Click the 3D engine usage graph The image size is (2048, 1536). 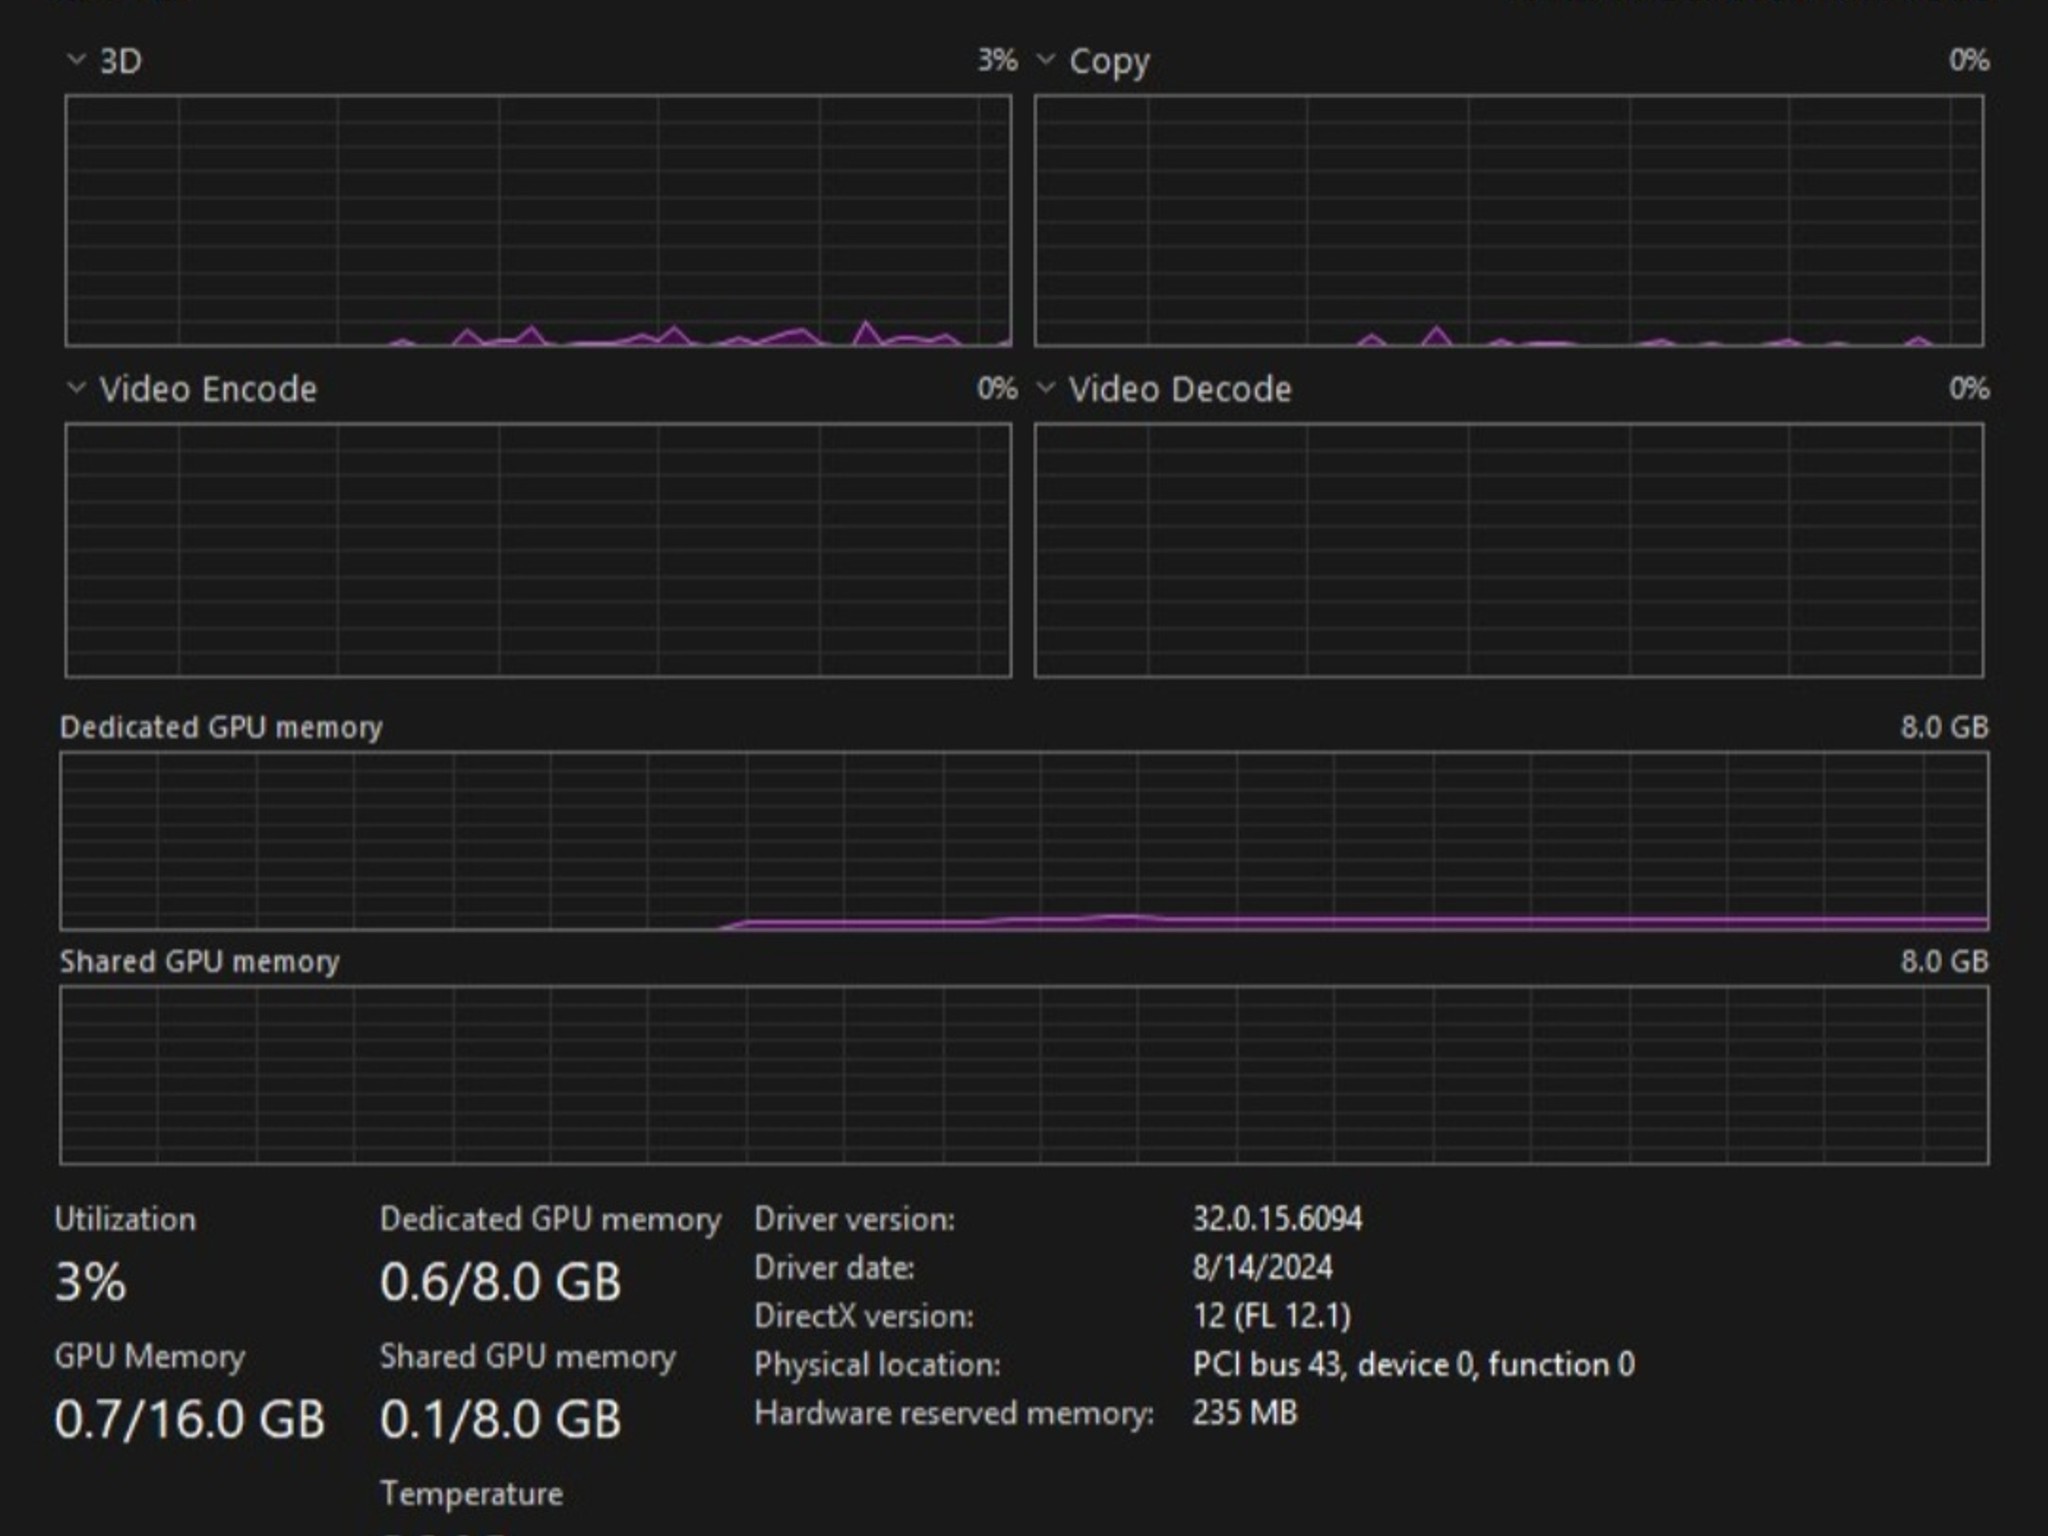tap(538, 221)
